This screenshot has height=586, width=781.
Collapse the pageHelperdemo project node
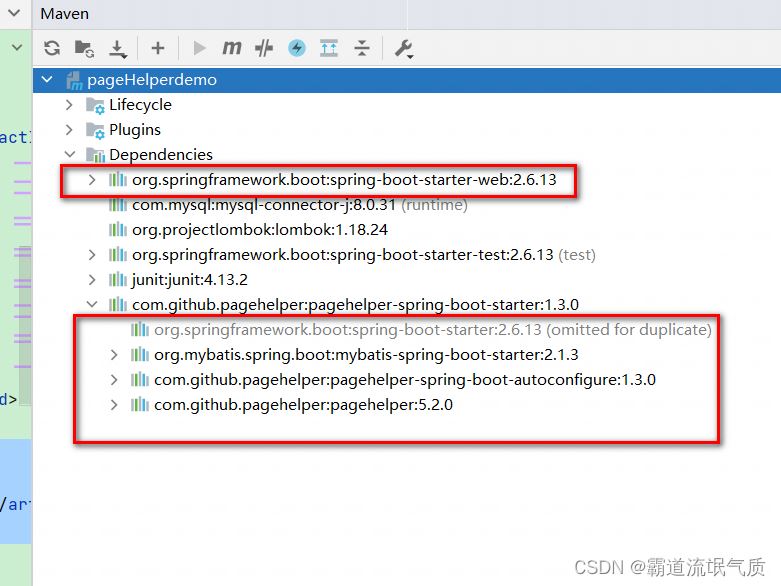tap(47, 79)
